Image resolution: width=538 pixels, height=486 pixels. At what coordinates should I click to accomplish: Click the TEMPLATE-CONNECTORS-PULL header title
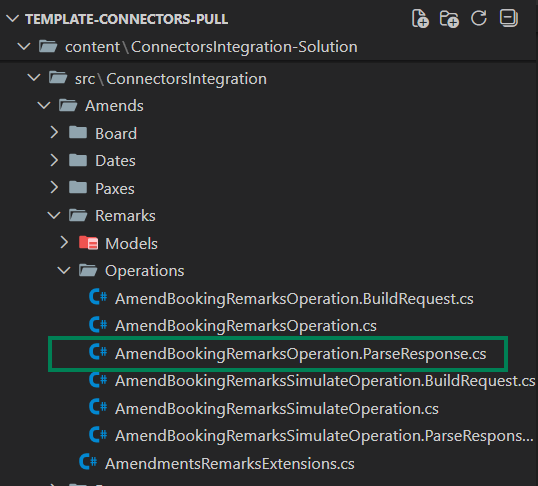[127, 19]
